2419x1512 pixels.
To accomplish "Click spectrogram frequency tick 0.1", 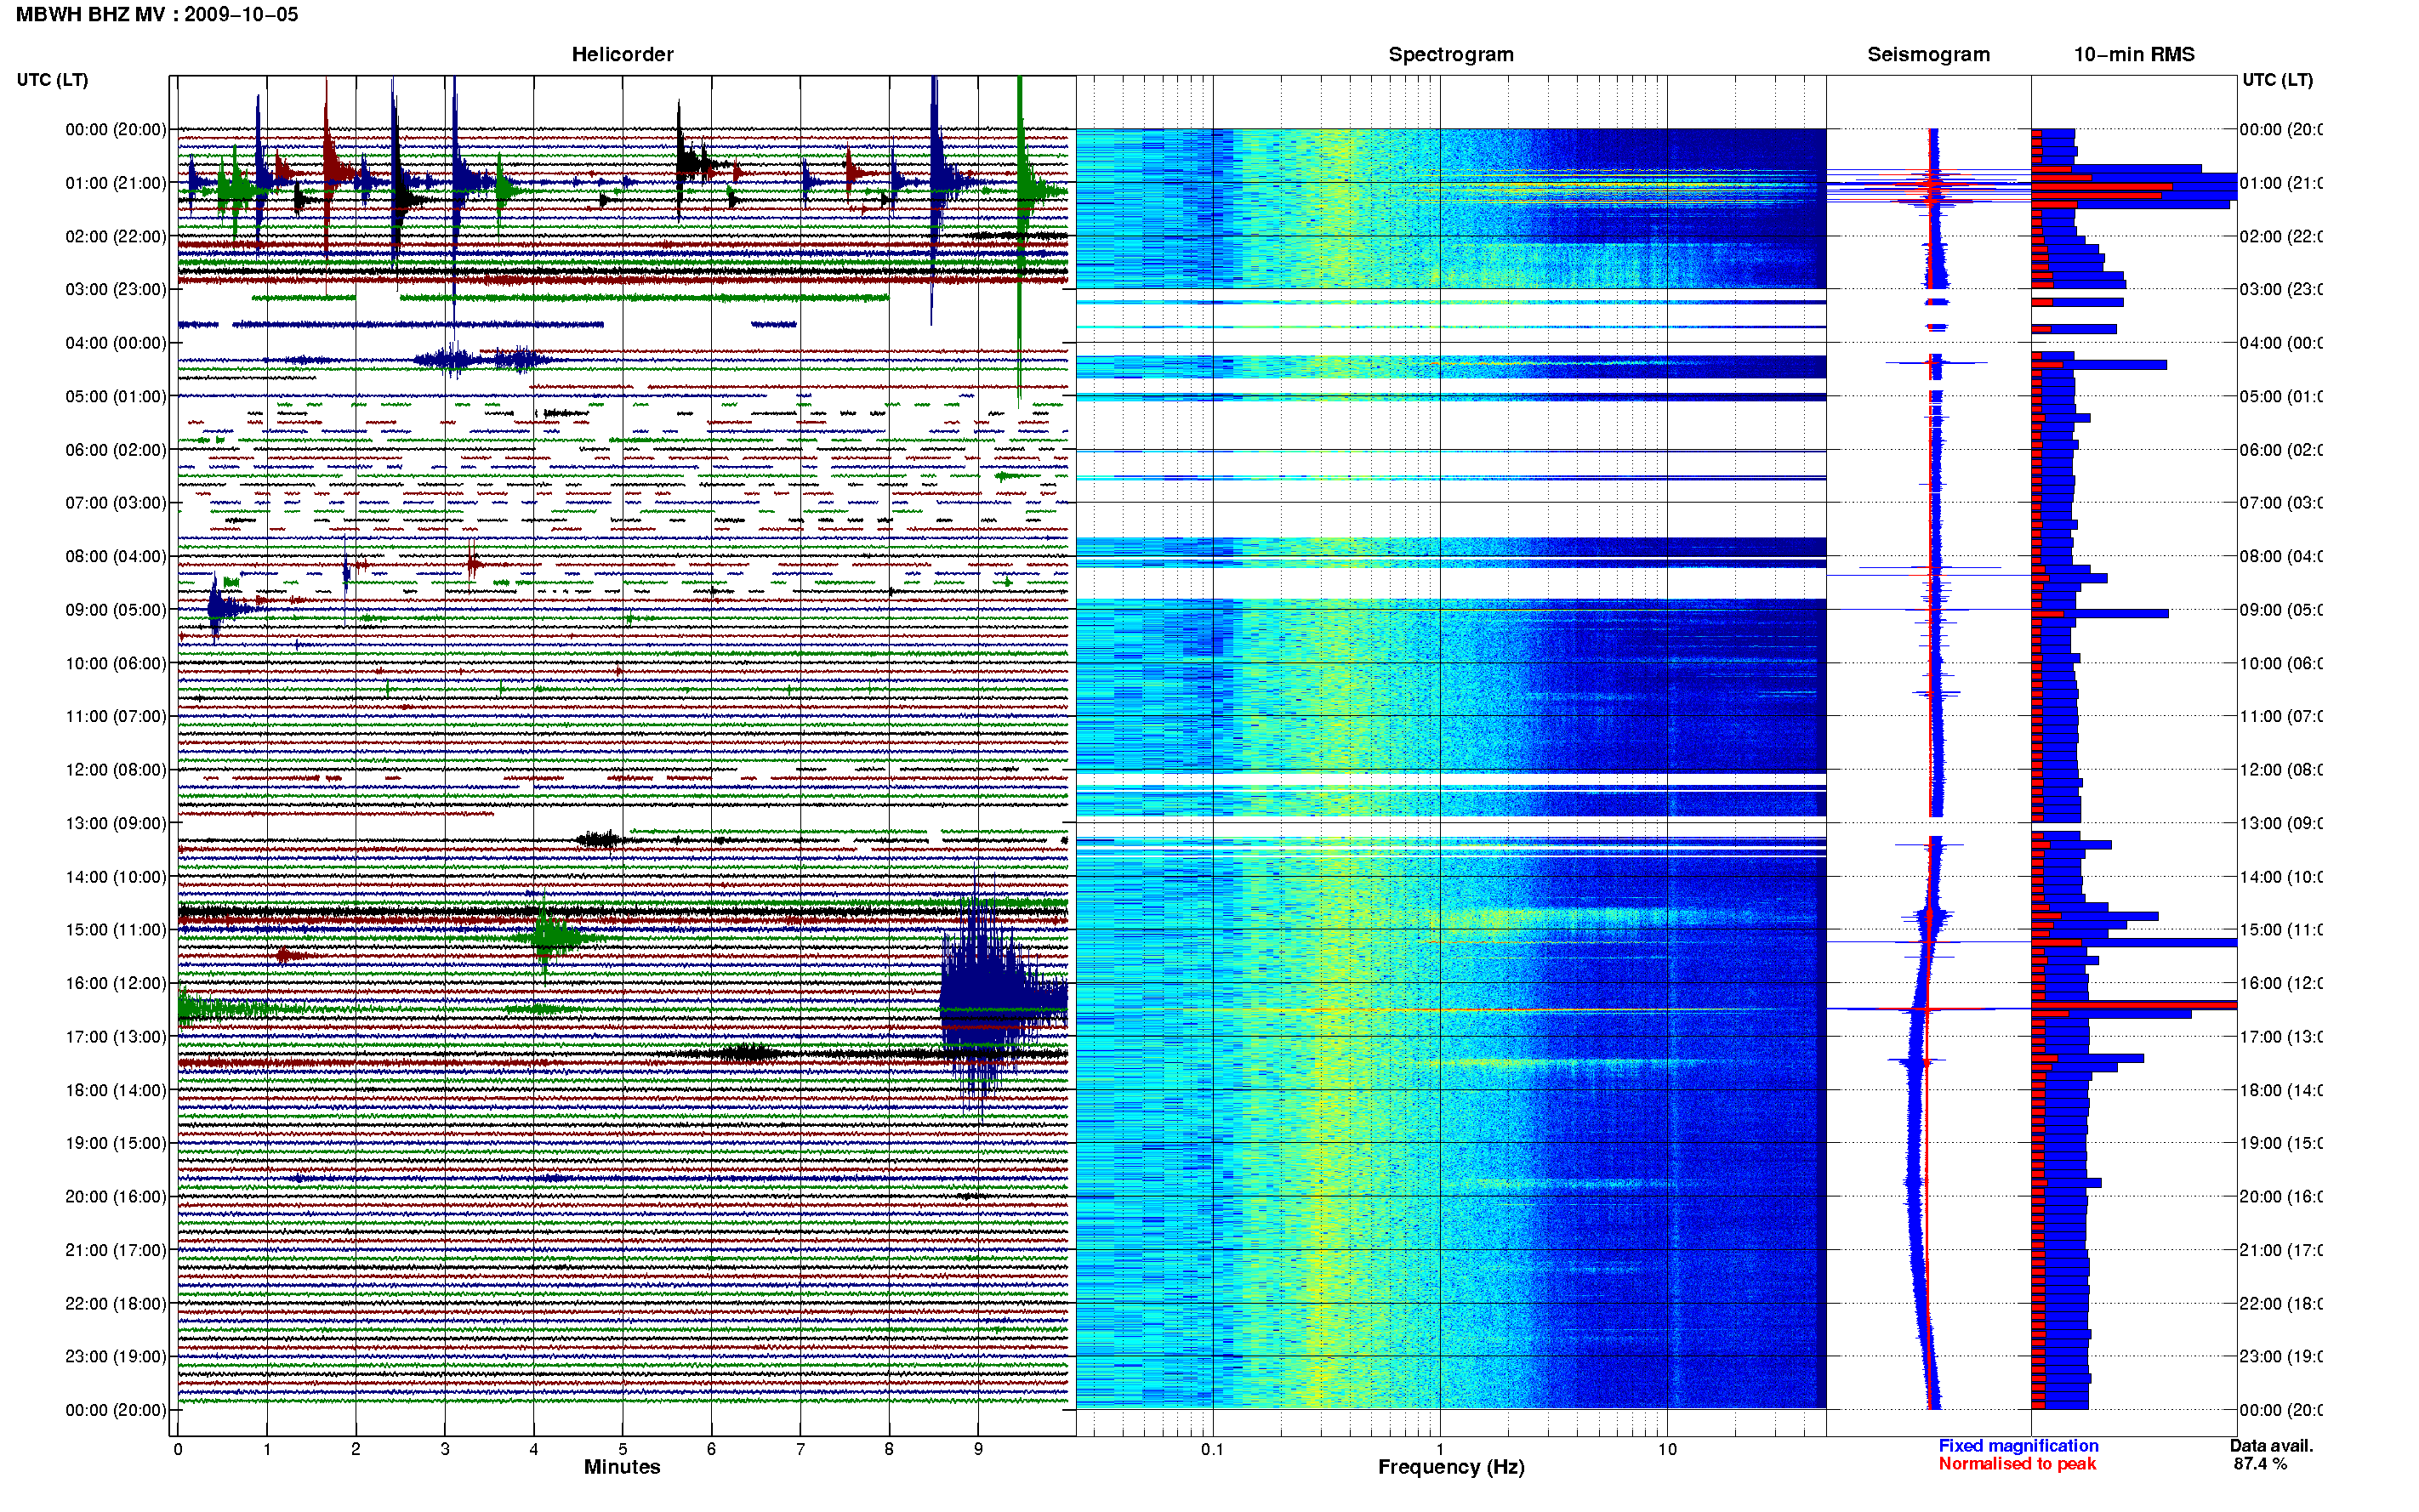I will coord(1212,1449).
